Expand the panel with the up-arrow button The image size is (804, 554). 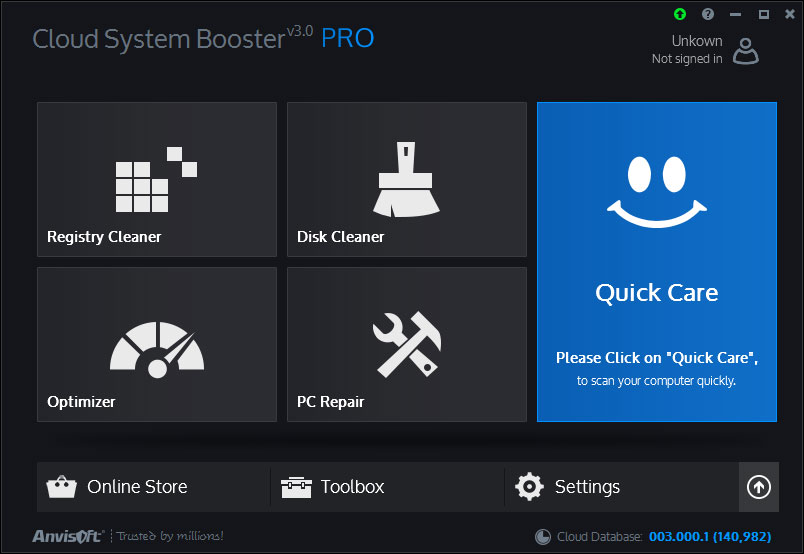pos(758,487)
